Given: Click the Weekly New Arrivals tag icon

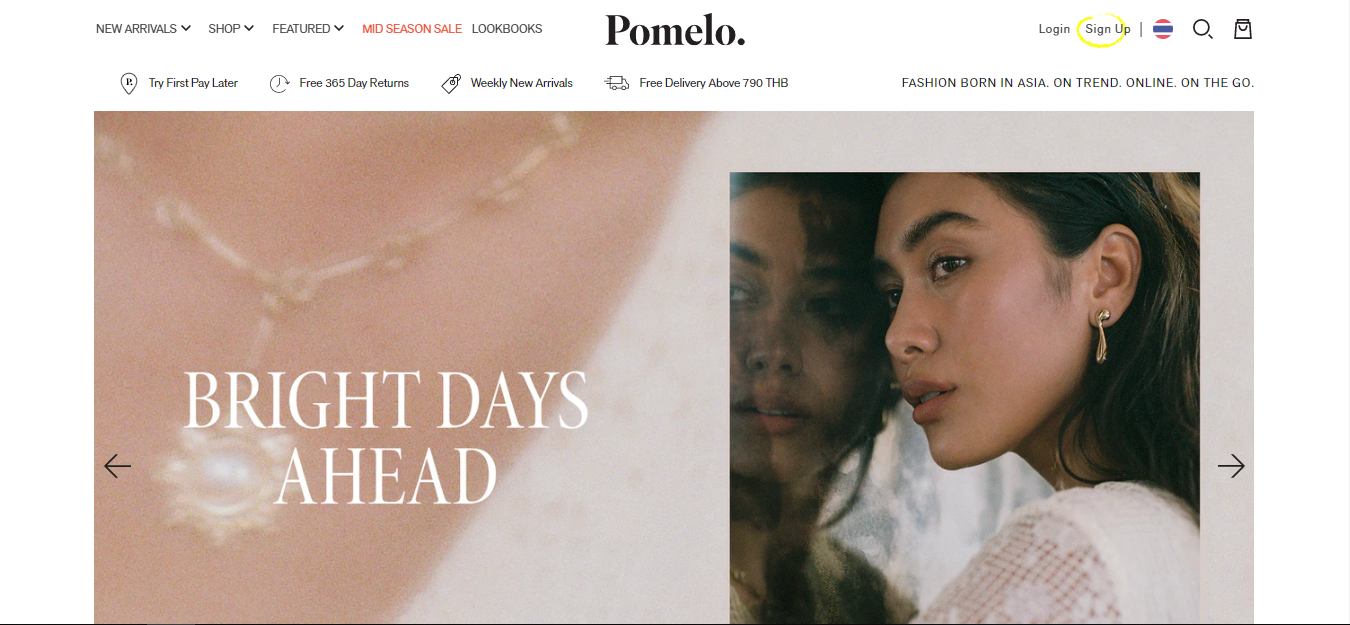Looking at the screenshot, I should pyautogui.click(x=451, y=83).
